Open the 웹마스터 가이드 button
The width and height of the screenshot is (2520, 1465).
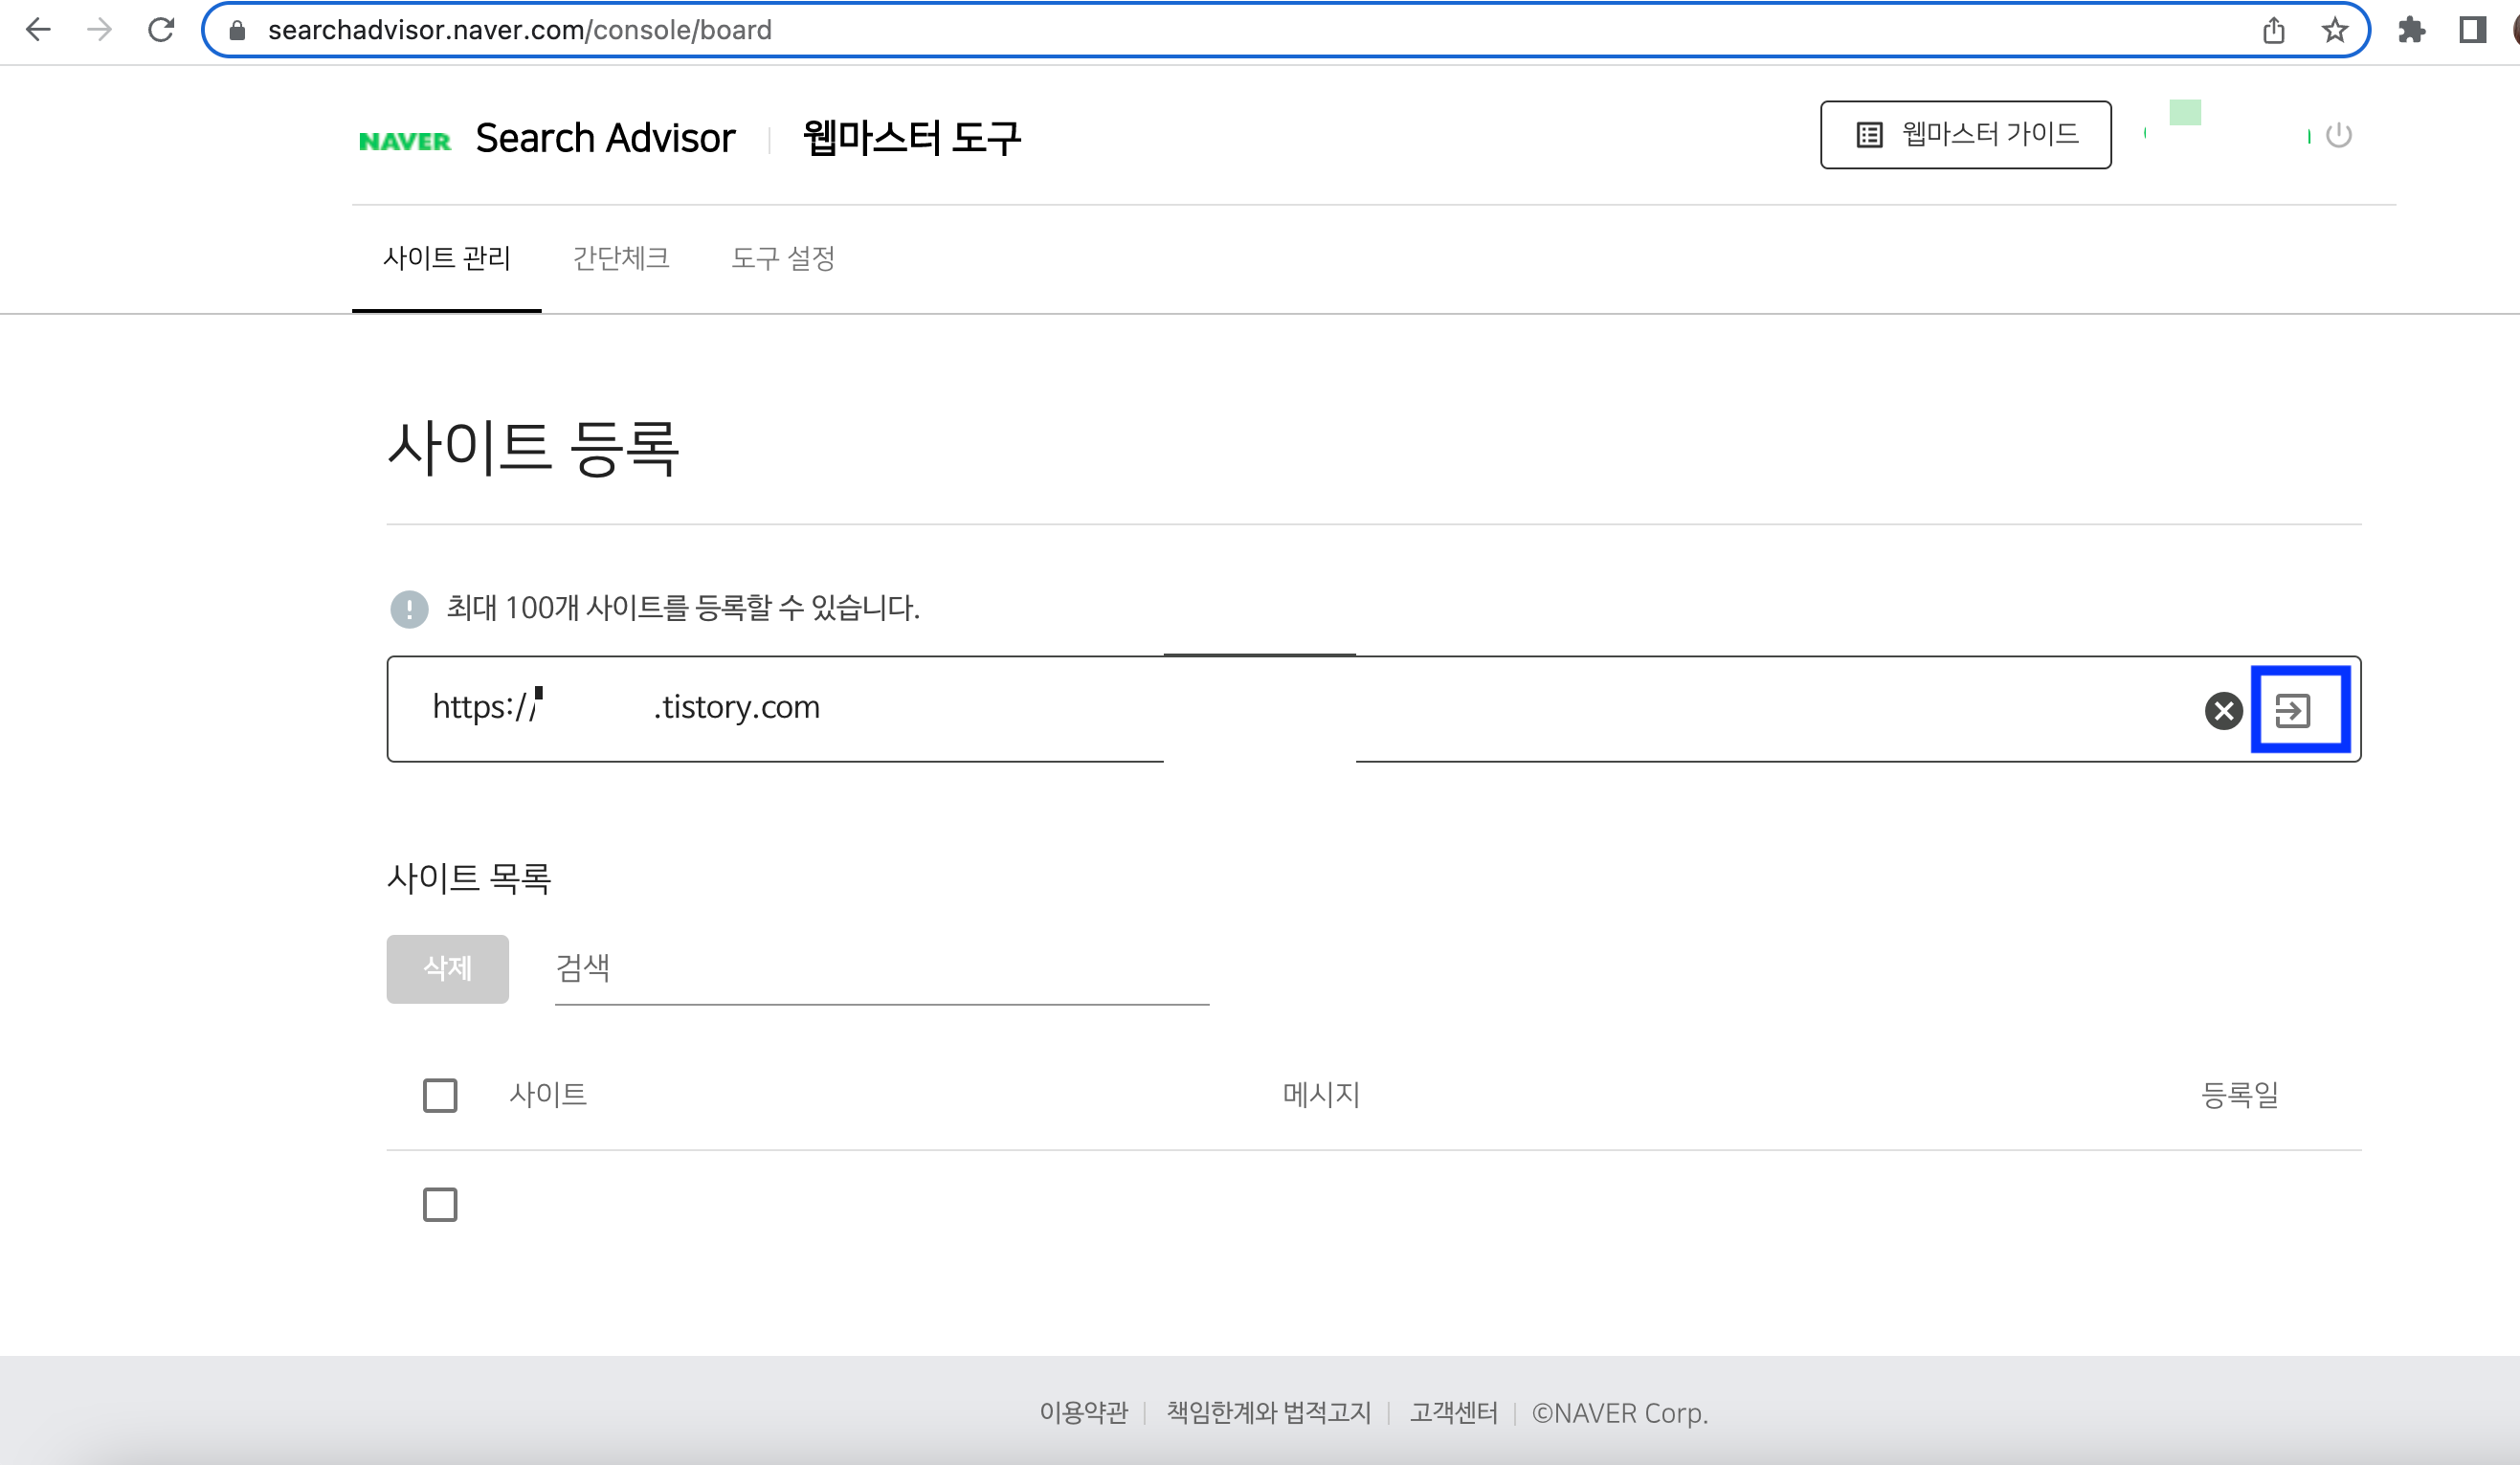click(1966, 135)
